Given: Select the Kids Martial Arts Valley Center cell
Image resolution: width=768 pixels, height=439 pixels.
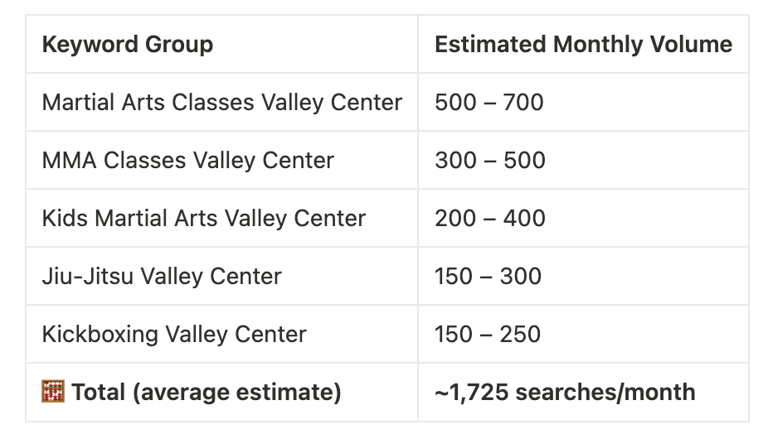Looking at the screenshot, I should click(204, 218).
